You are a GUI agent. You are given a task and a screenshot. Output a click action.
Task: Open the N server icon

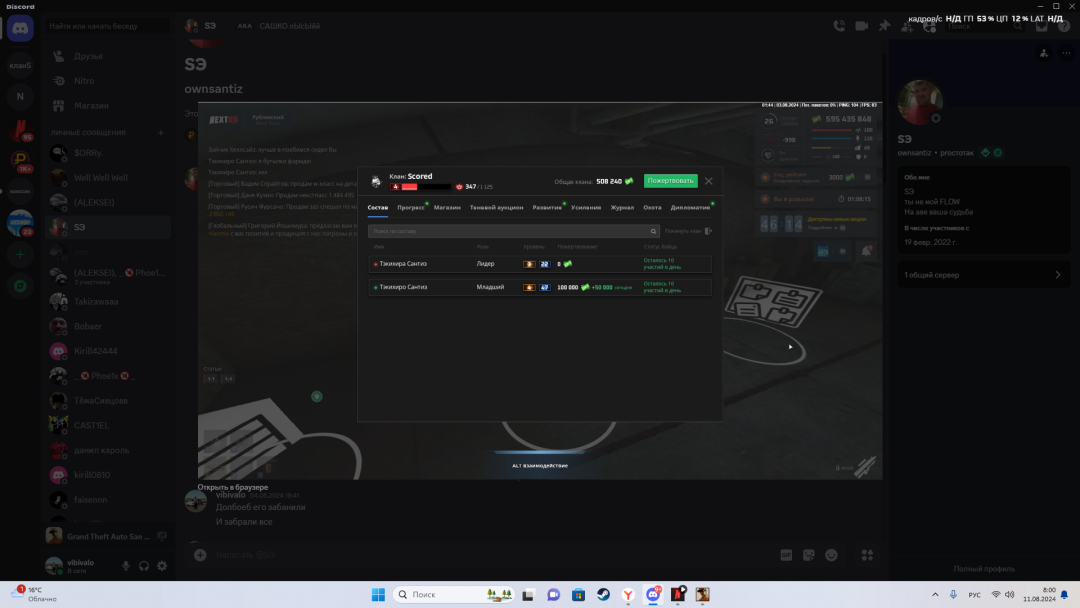coord(20,96)
